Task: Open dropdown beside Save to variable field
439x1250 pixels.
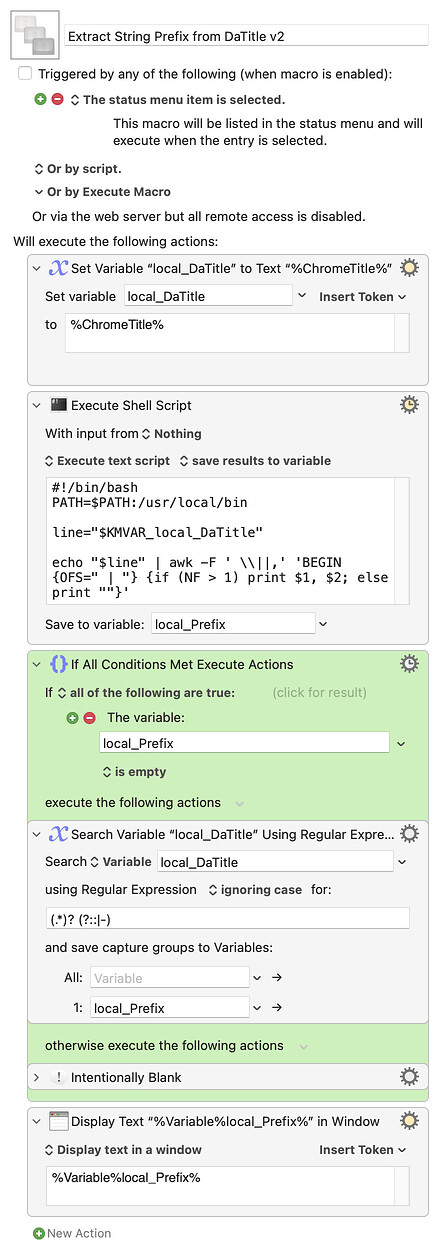Action: tap(323, 624)
